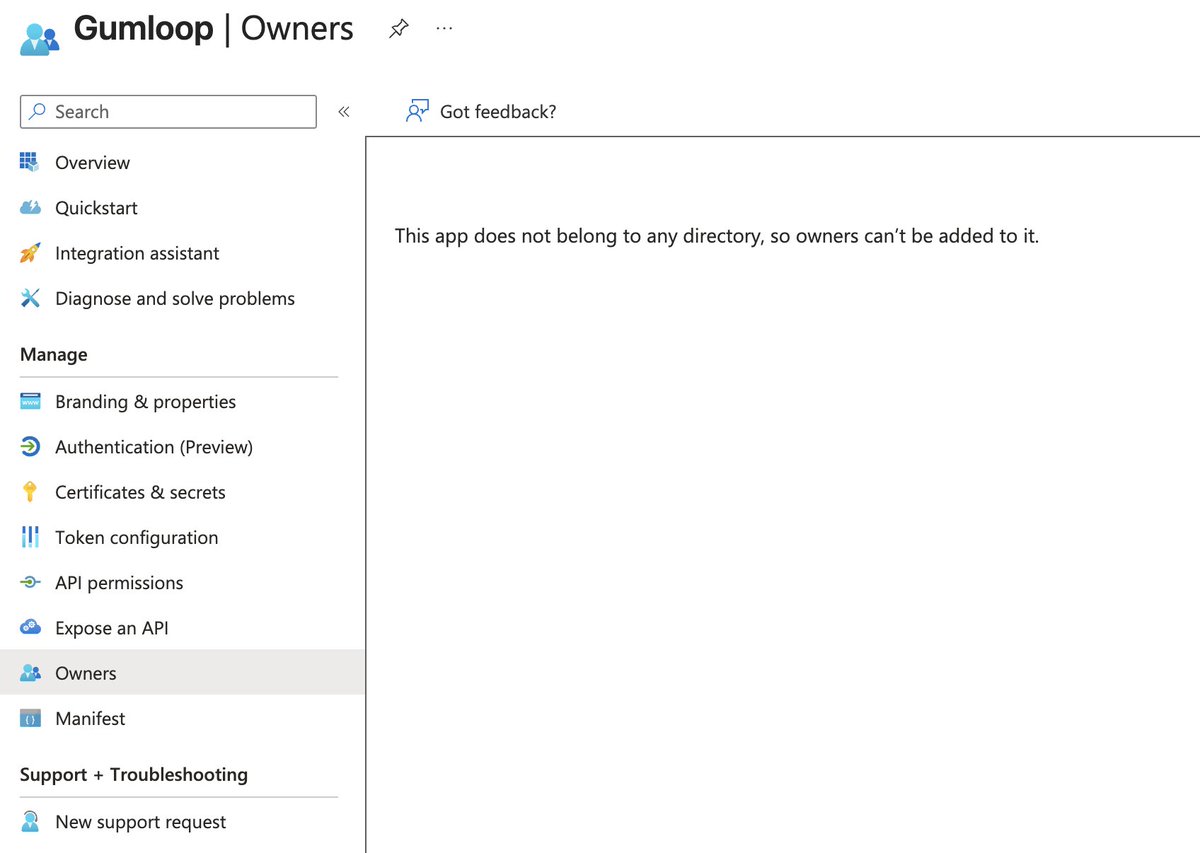Open the ellipsis more options menu

[x=445, y=29]
